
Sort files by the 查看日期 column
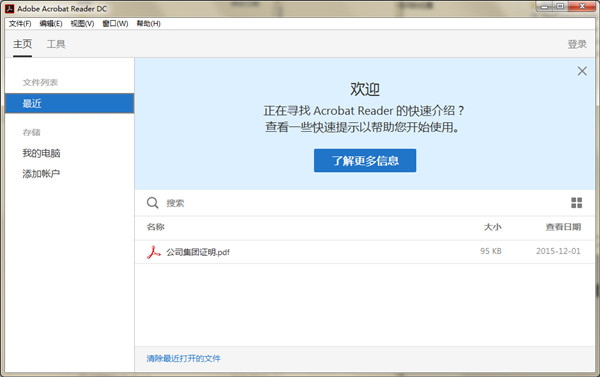(x=563, y=227)
